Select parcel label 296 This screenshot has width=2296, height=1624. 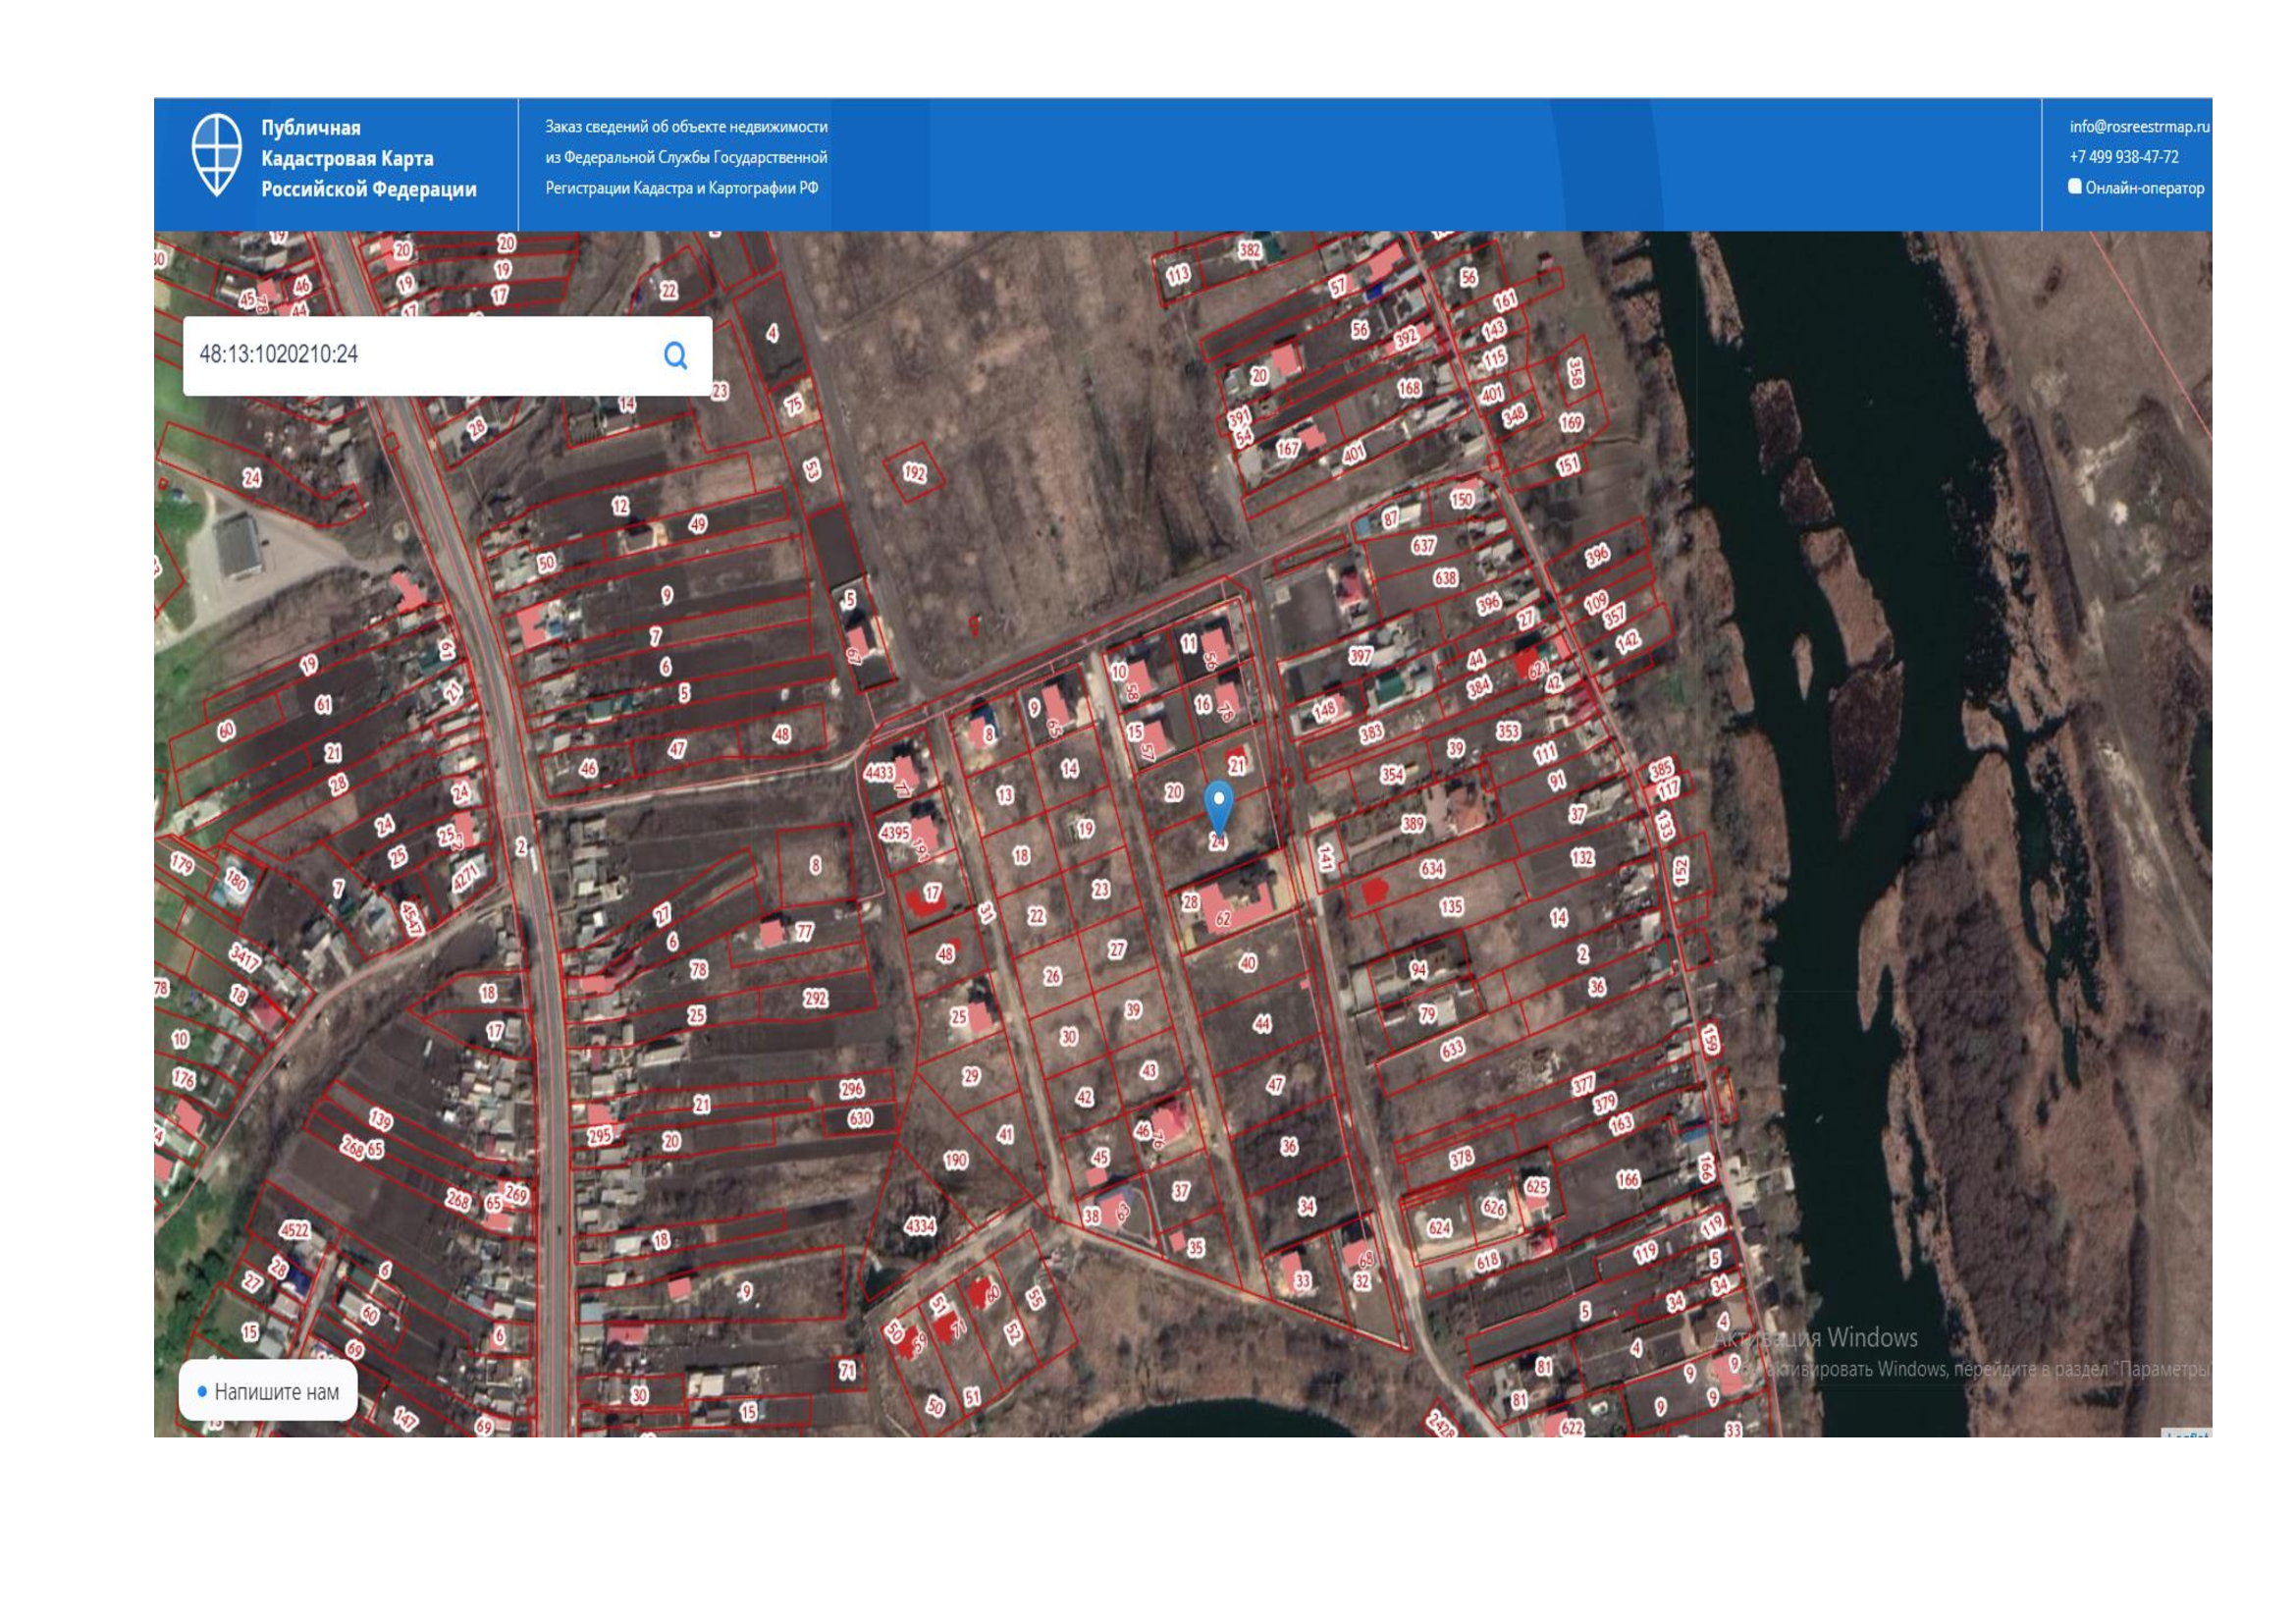pyautogui.click(x=851, y=1089)
